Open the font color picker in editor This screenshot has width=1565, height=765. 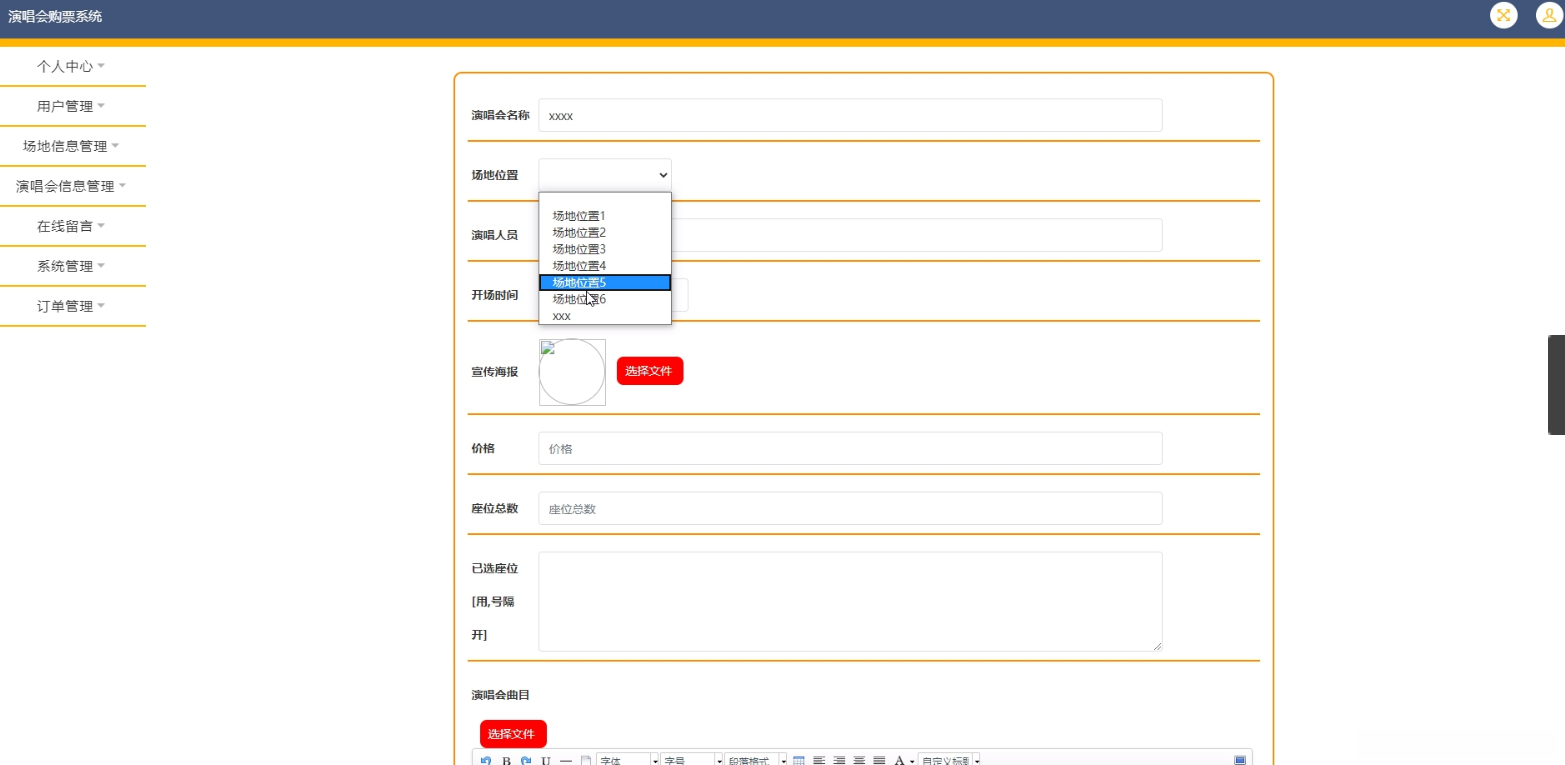903,761
